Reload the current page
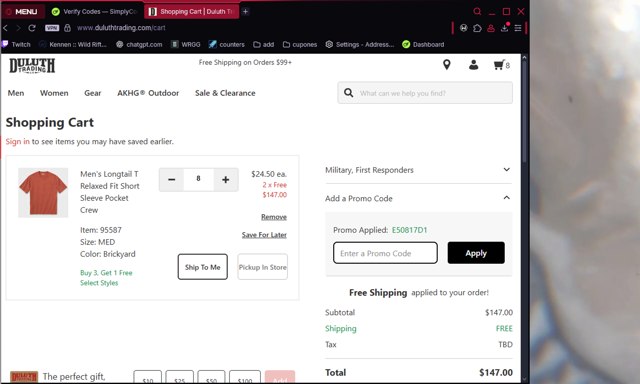 pyautogui.click(x=32, y=28)
